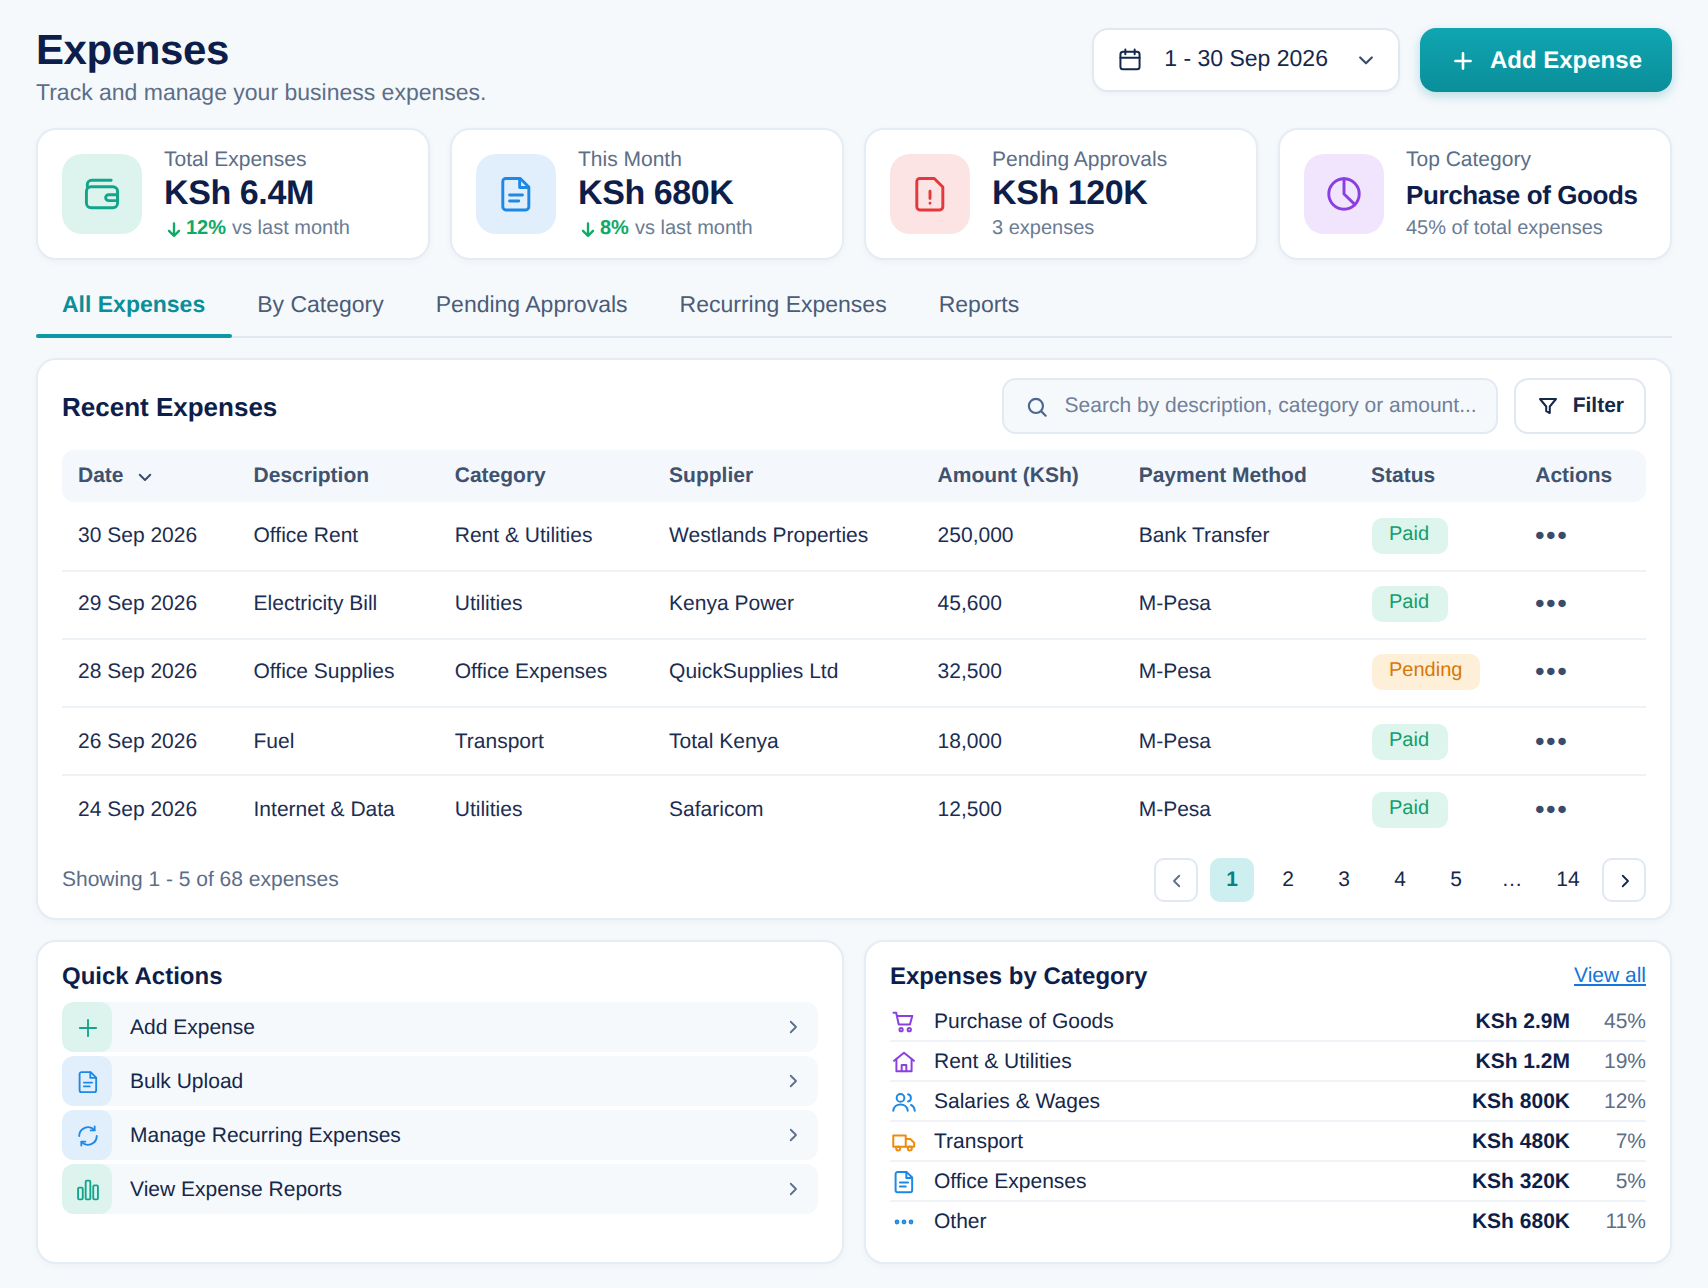The width and height of the screenshot is (1708, 1288).
Task: Open actions menu for Internet & Data row
Action: pyautogui.click(x=1551, y=809)
